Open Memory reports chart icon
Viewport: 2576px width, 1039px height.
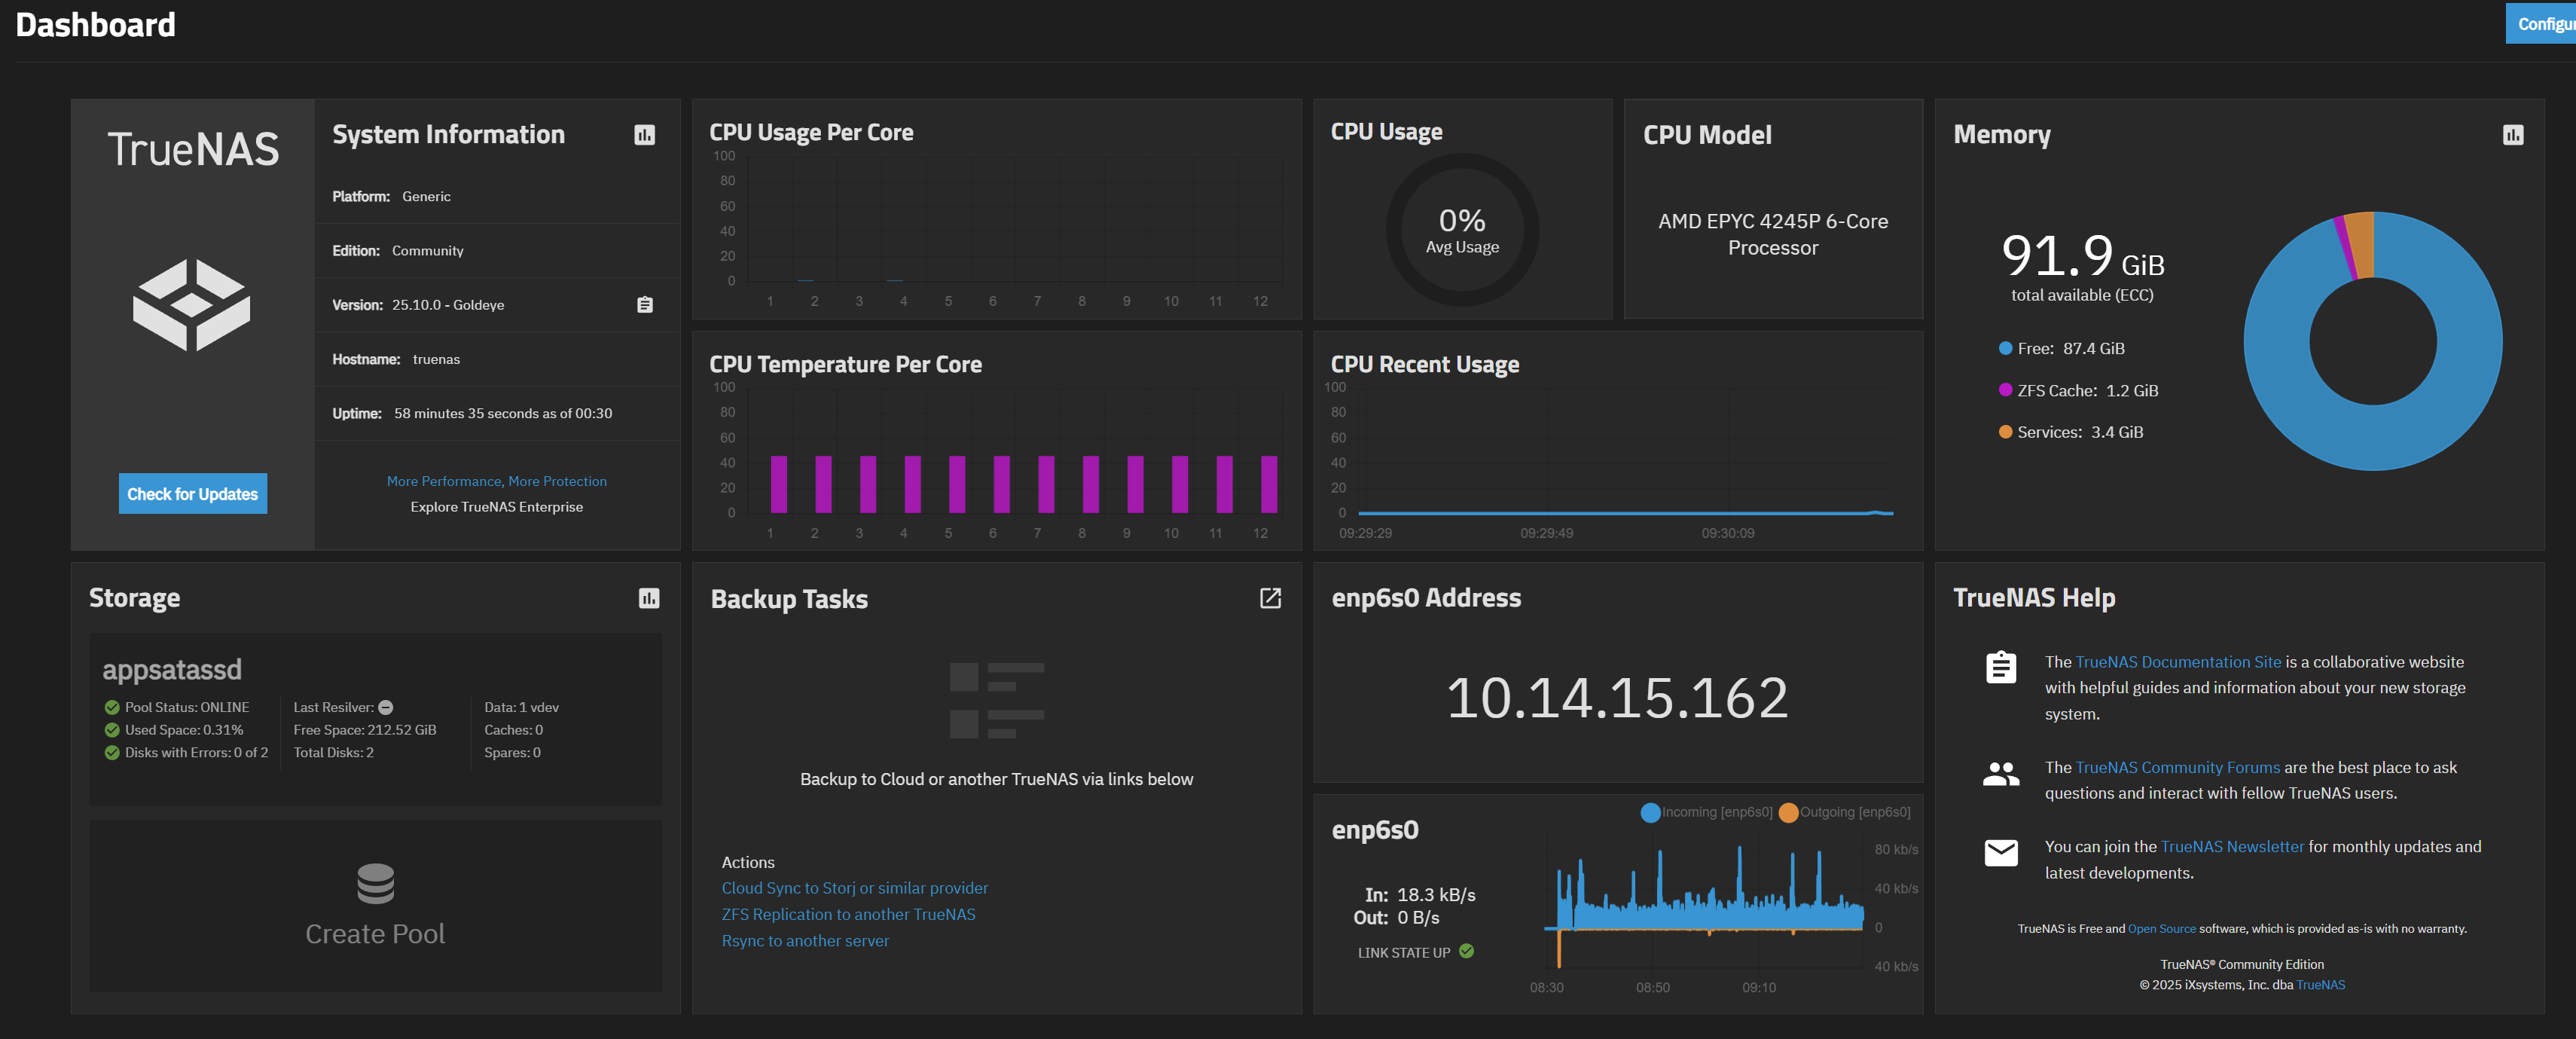(2512, 135)
